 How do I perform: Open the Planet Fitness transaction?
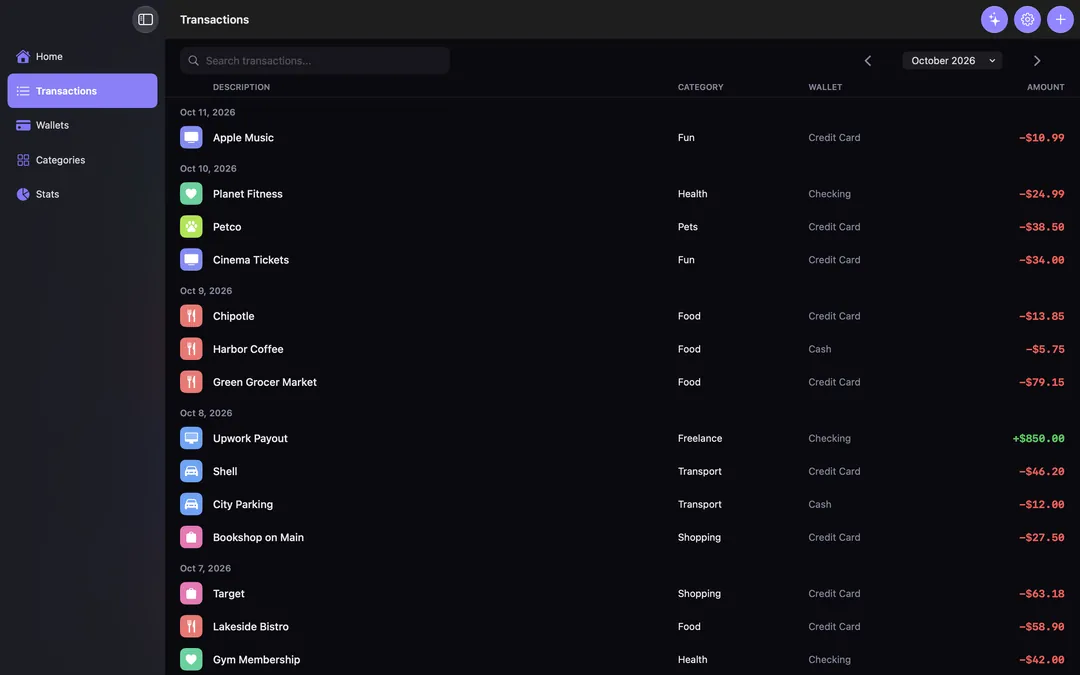click(622, 194)
